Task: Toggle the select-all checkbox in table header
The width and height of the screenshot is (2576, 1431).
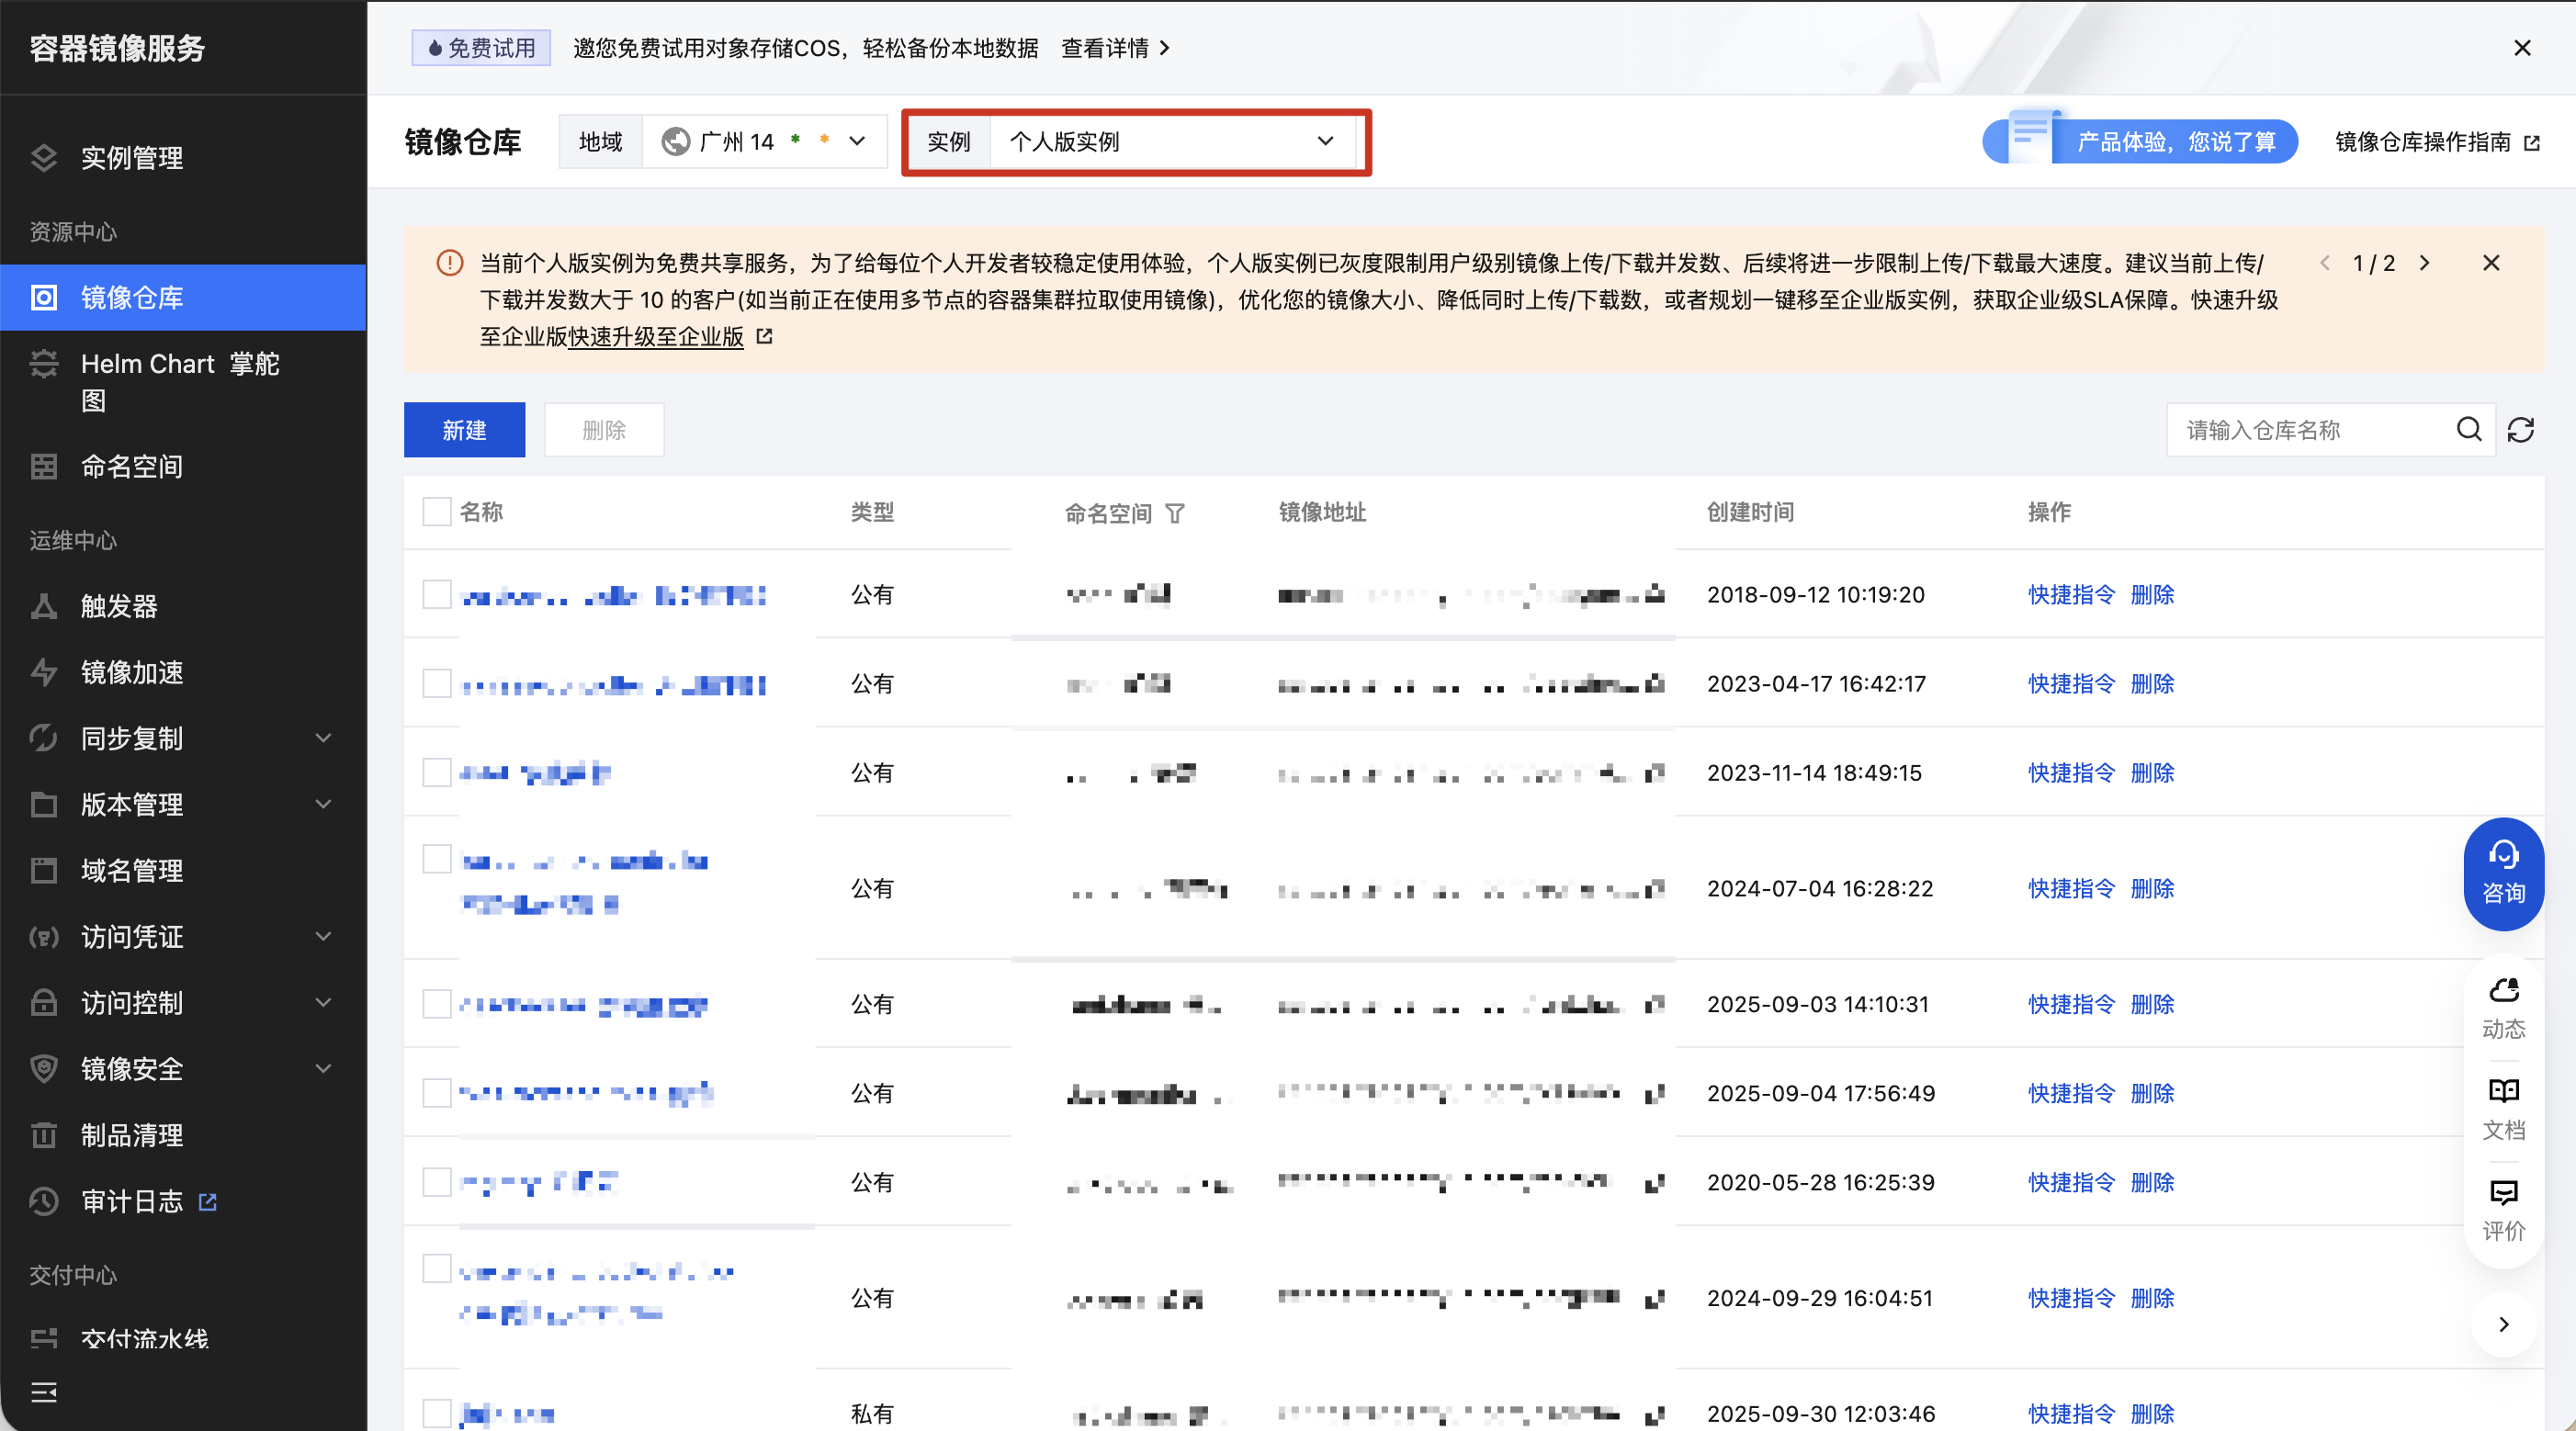Action: pyautogui.click(x=437, y=512)
